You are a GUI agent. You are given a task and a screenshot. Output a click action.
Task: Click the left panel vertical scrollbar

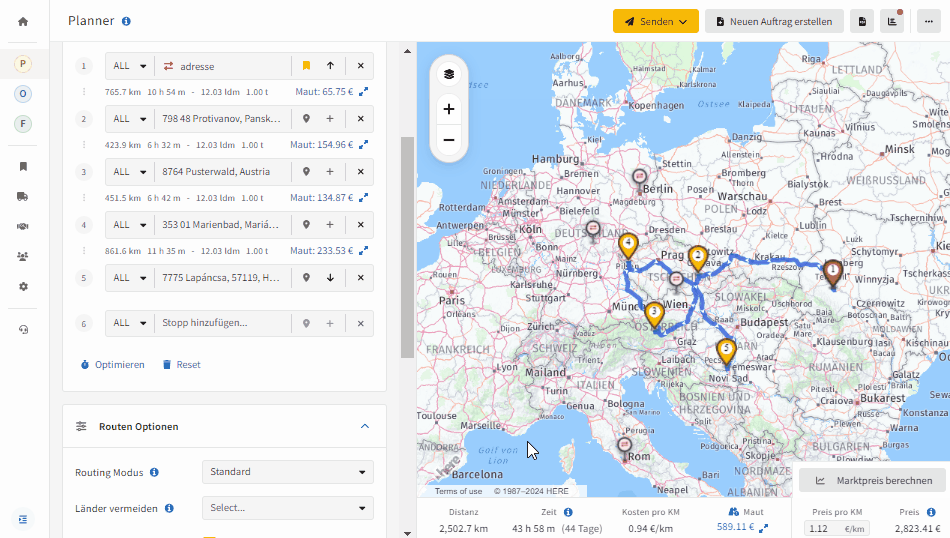(x=407, y=247)
